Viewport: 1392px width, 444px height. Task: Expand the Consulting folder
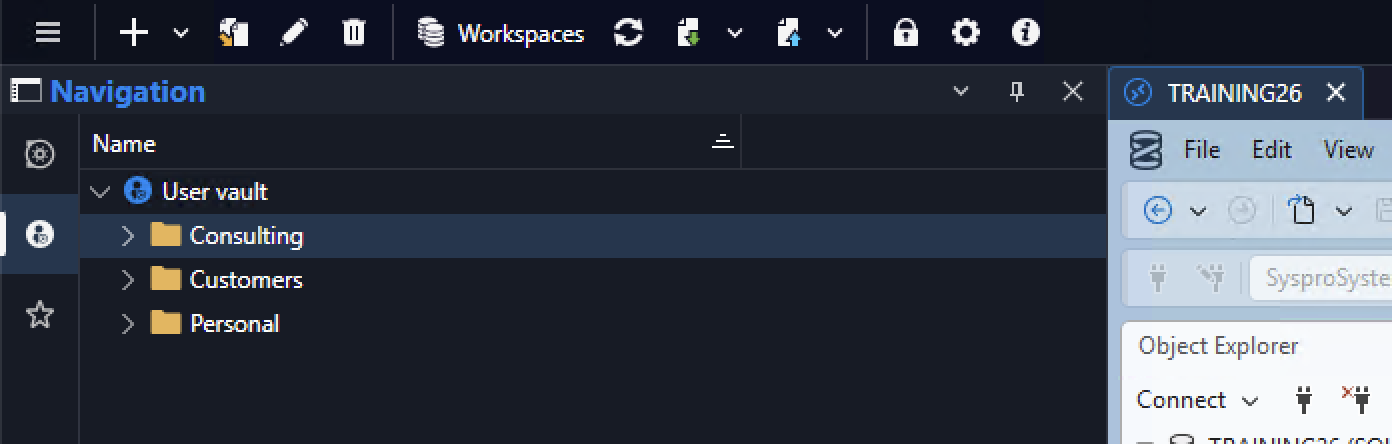(x=127, y=236)
